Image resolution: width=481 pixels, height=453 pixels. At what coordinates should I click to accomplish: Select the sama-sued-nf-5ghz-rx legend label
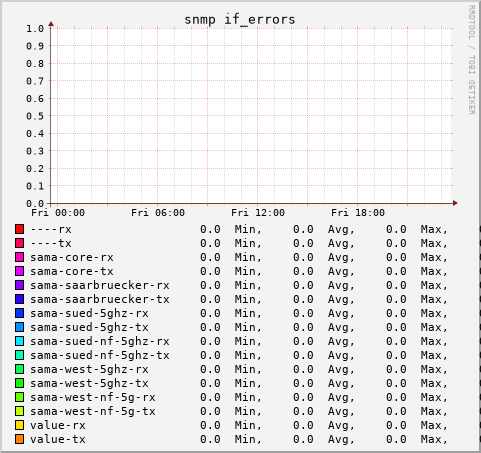coord(100,342)
